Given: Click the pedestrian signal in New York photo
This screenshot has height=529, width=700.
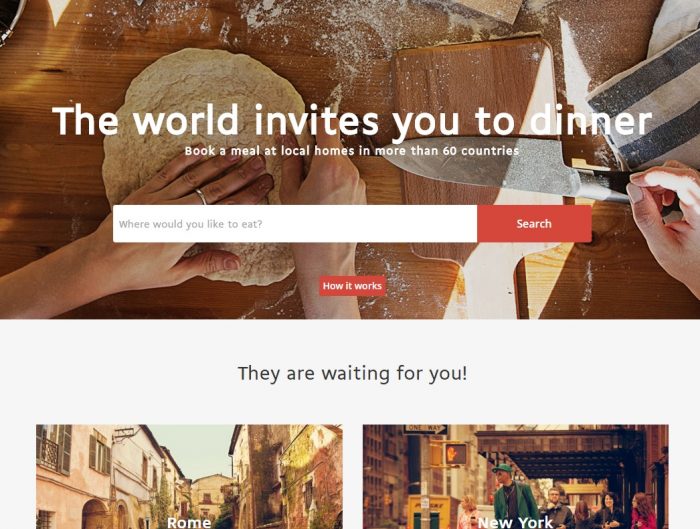Looking at the screenshot, I should point(455,454).
